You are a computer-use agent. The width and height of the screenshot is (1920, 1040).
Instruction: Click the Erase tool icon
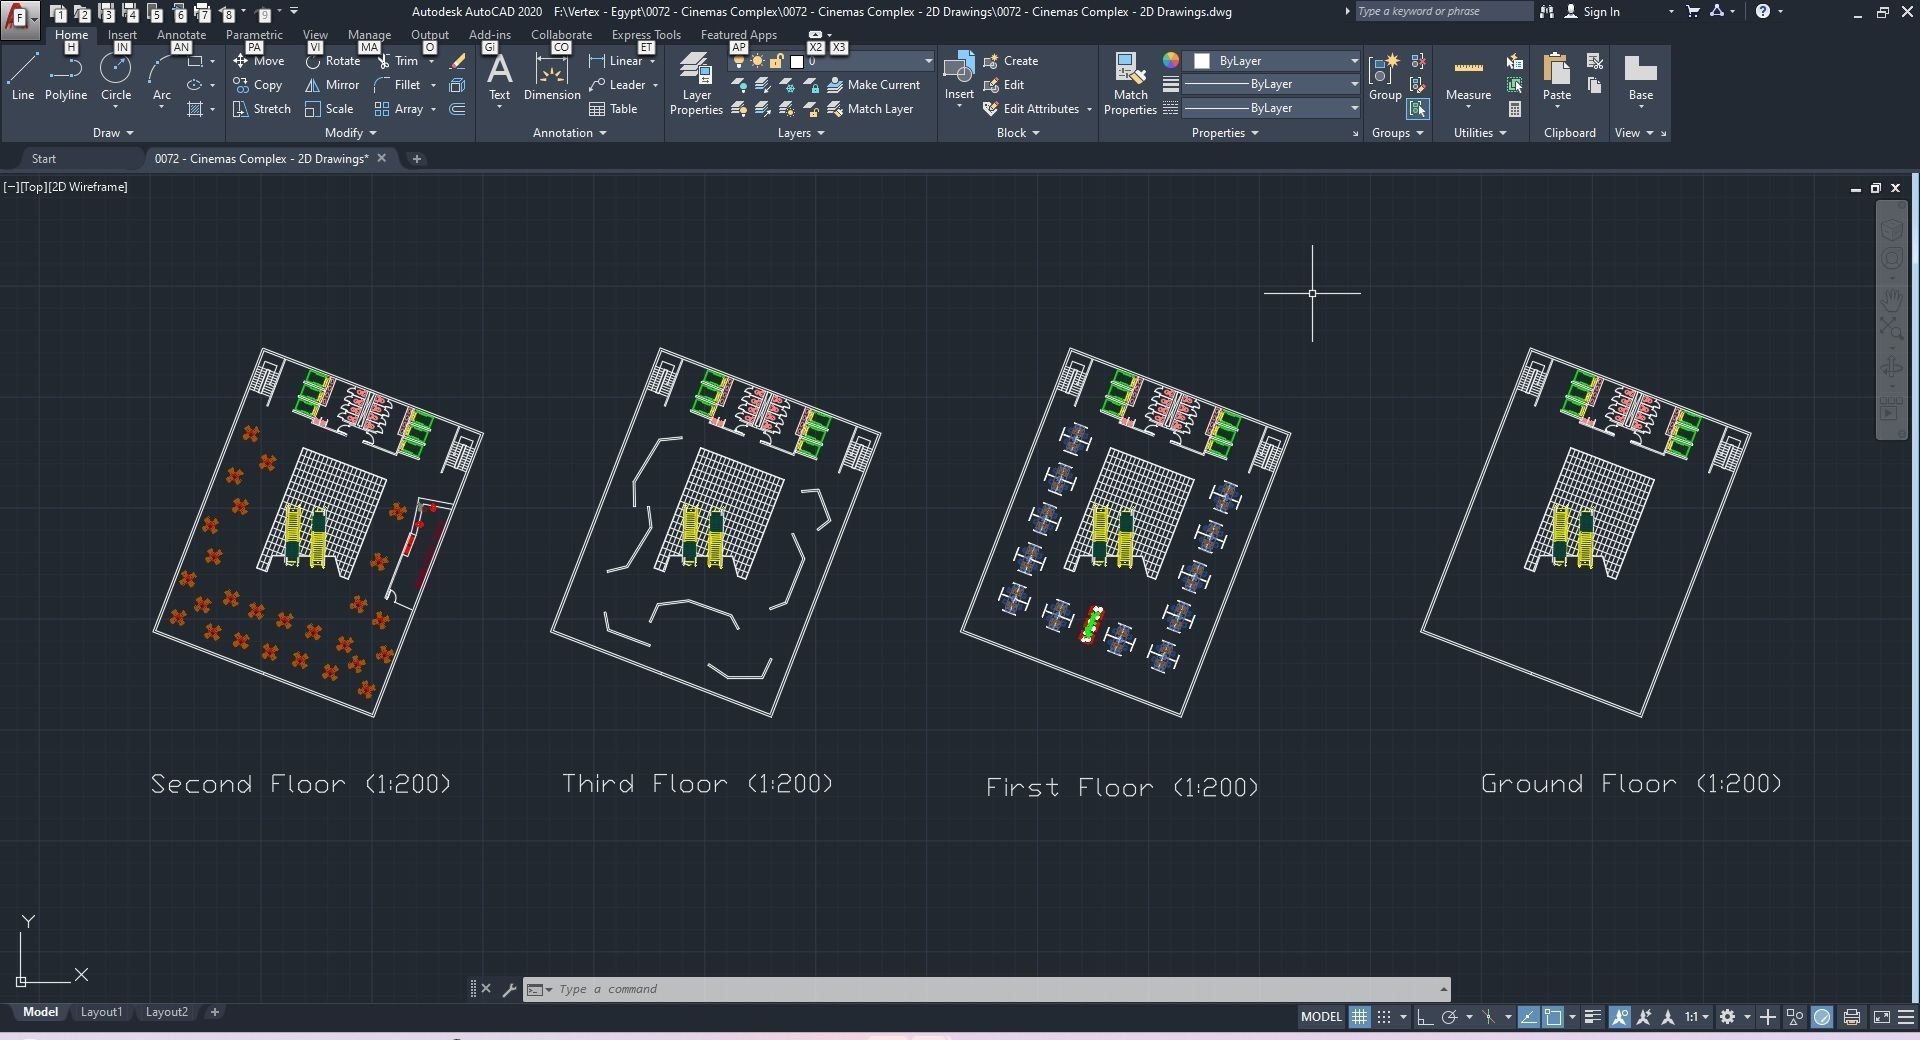click(x=458, y=61)
